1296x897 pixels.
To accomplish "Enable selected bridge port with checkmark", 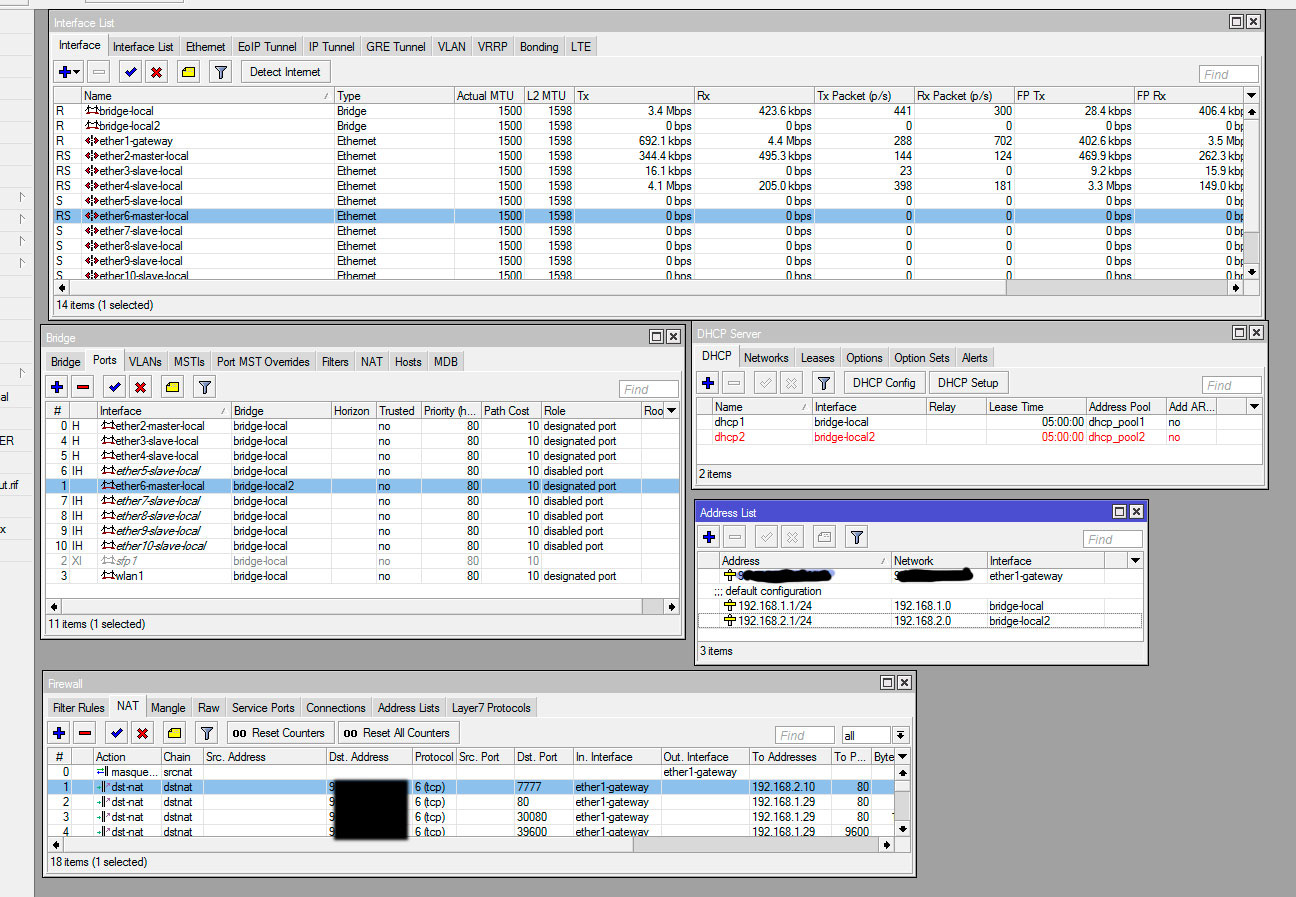I will [115, 387].
